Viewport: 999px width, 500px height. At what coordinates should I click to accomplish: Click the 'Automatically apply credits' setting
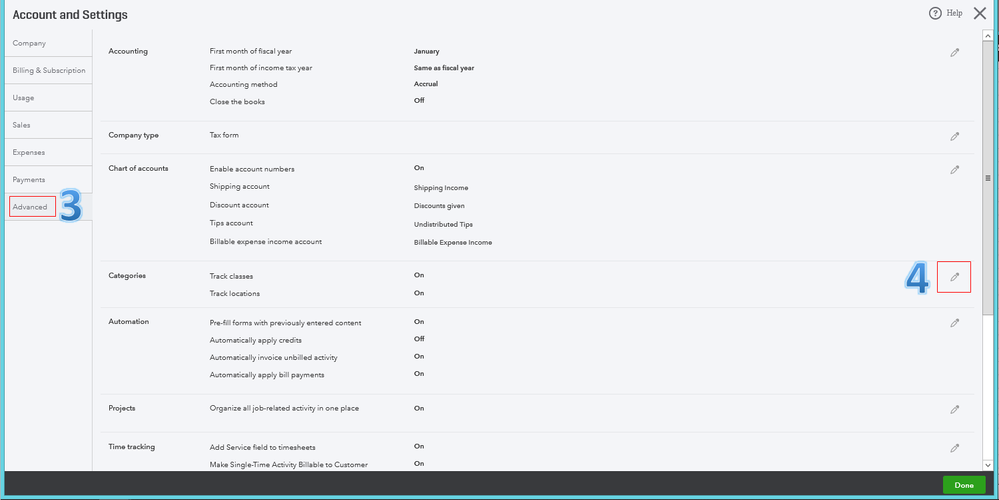255,340
